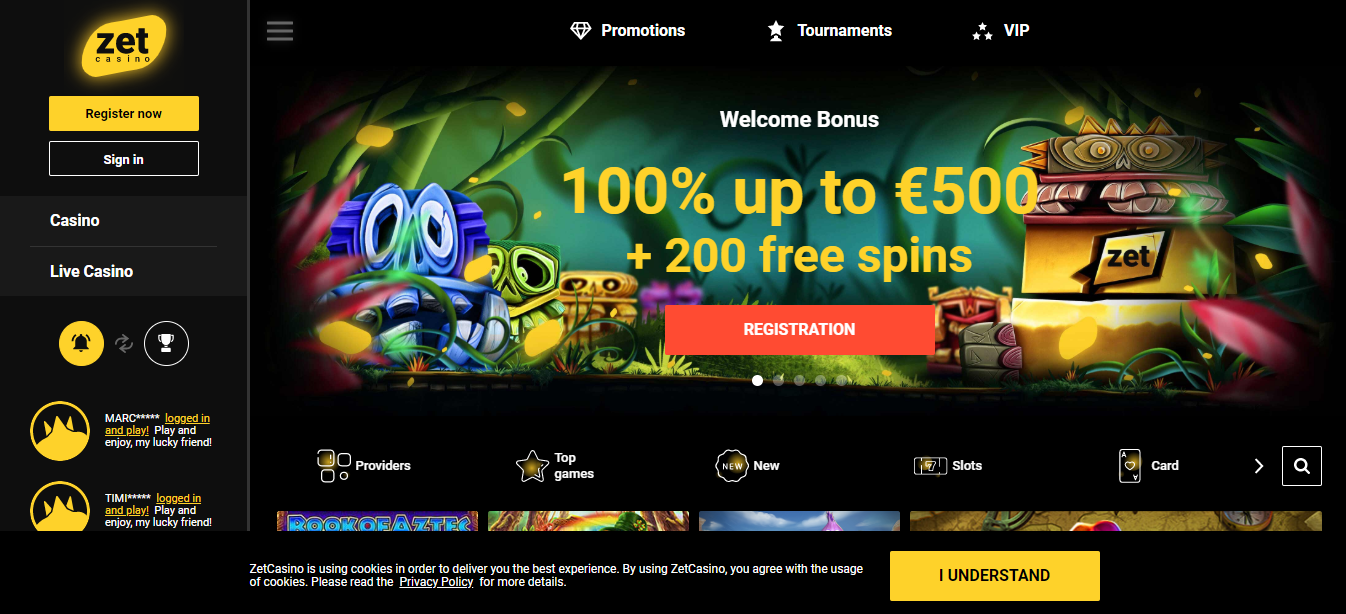Select the third banner carousel dot

tap(799, 380)
